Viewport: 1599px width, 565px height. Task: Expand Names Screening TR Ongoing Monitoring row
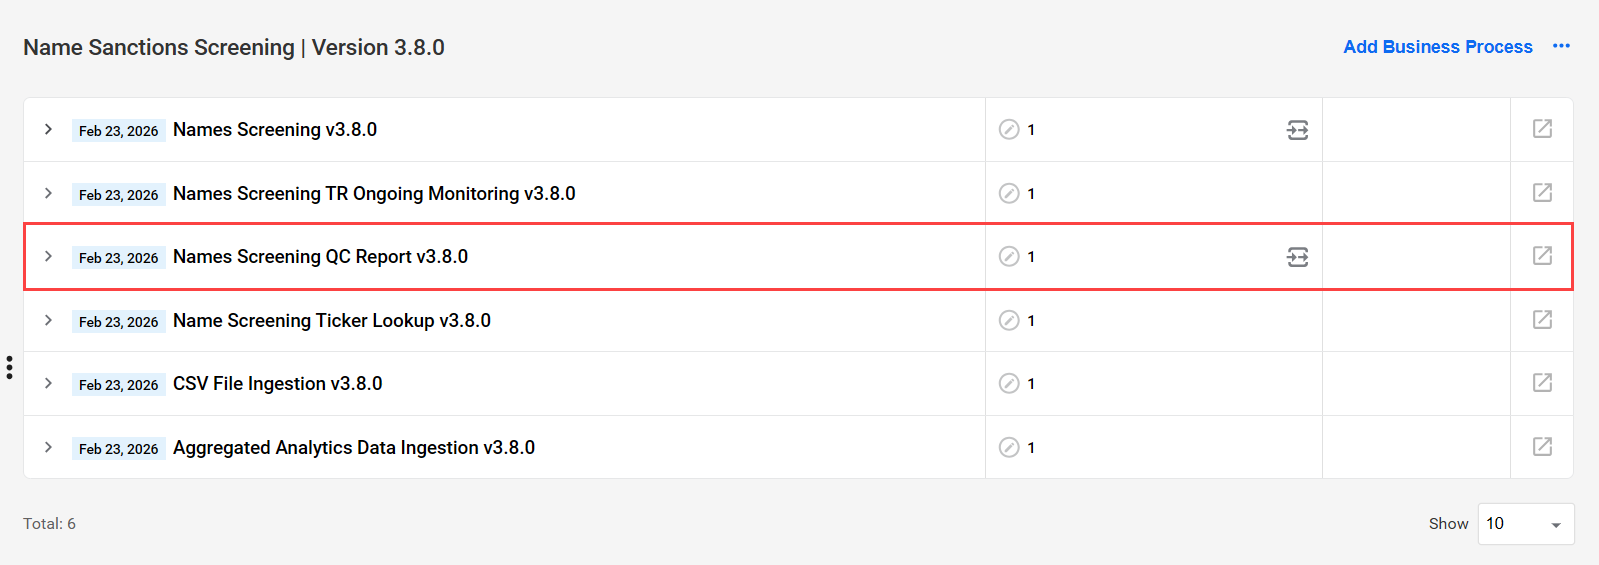click(x=48, y=193)
